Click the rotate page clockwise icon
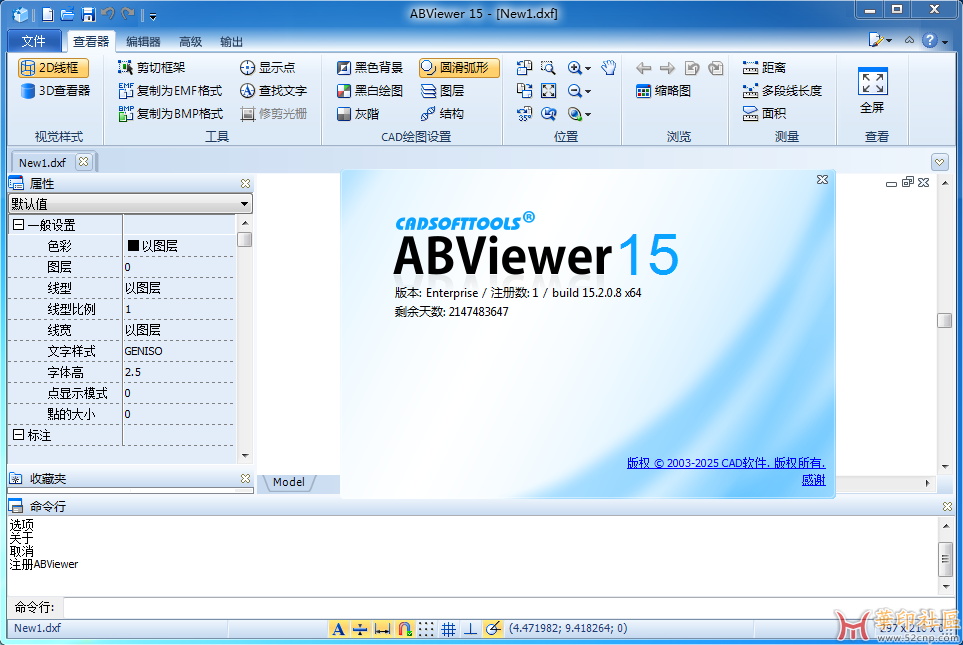Viewport: 963px width, 645px height. tap(715, 68)
